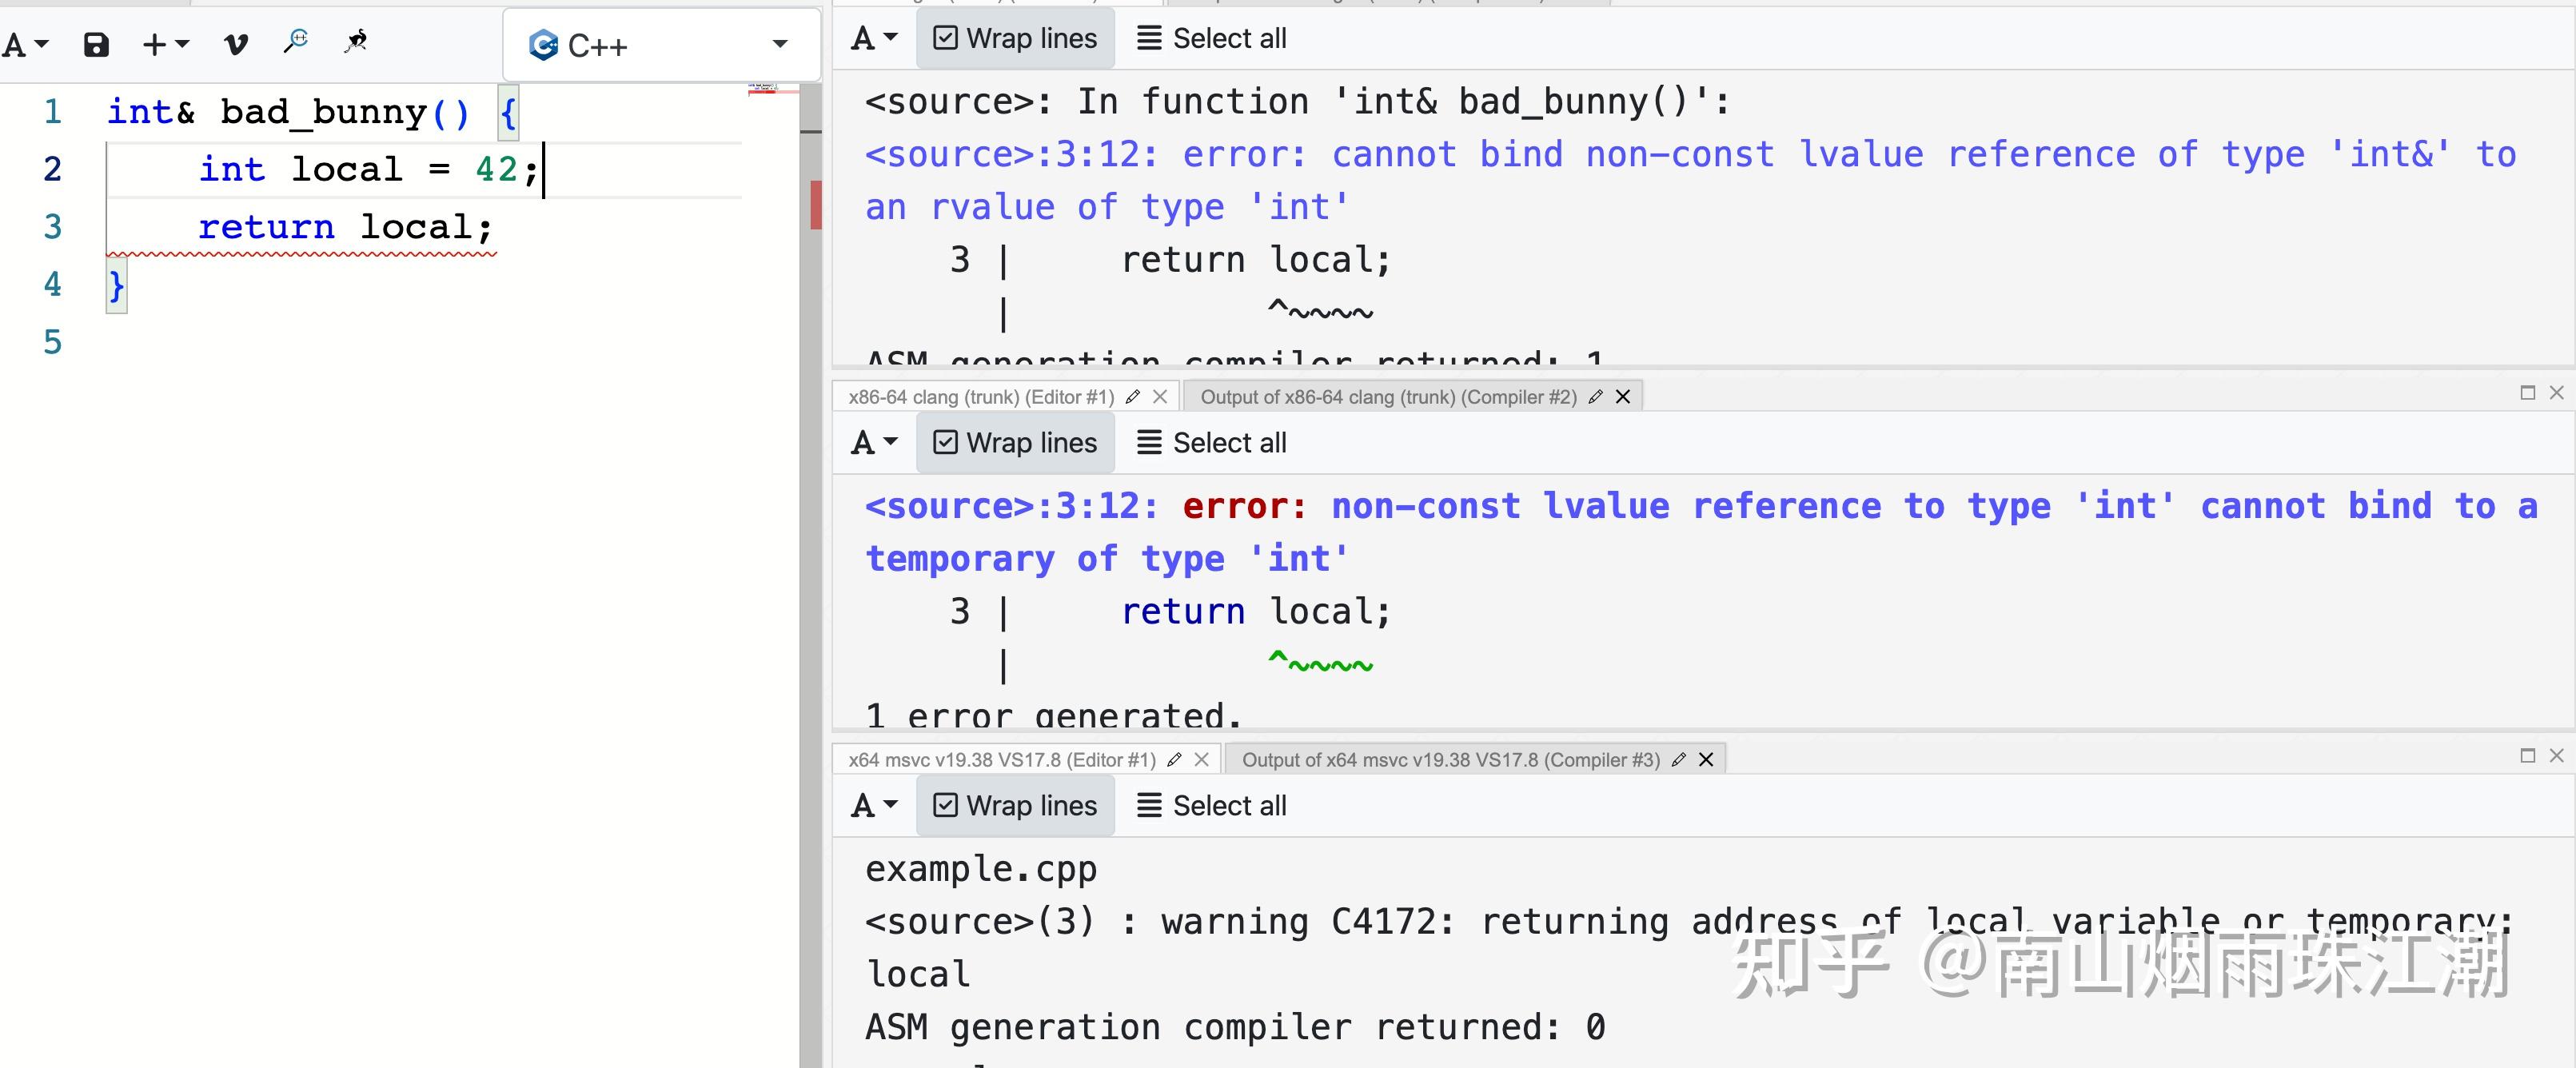The height and width of the screenshot is (1068, 2576).
Task: Open the C++ language selector dropdown
Action: tap(661, 45)
